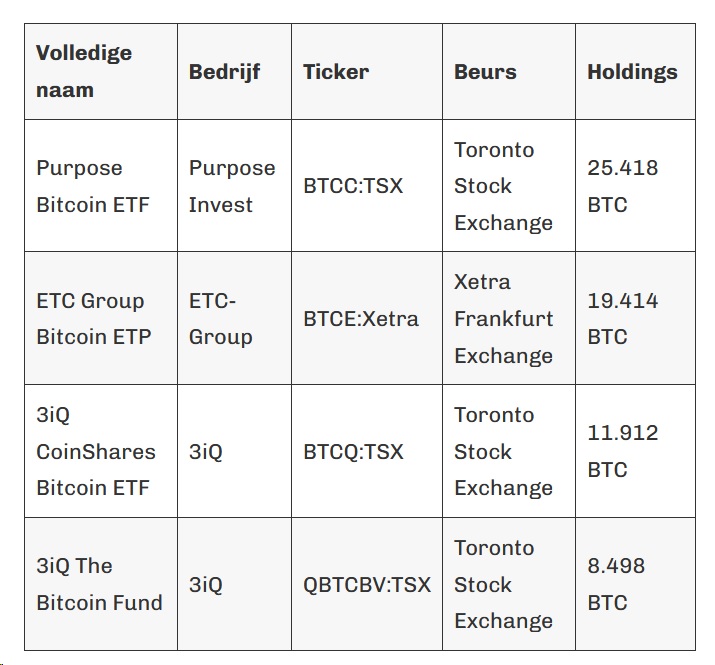Click the BTCE:Xetra ticker cell
This screenshot has height=665, width=715.
point(367,318)
